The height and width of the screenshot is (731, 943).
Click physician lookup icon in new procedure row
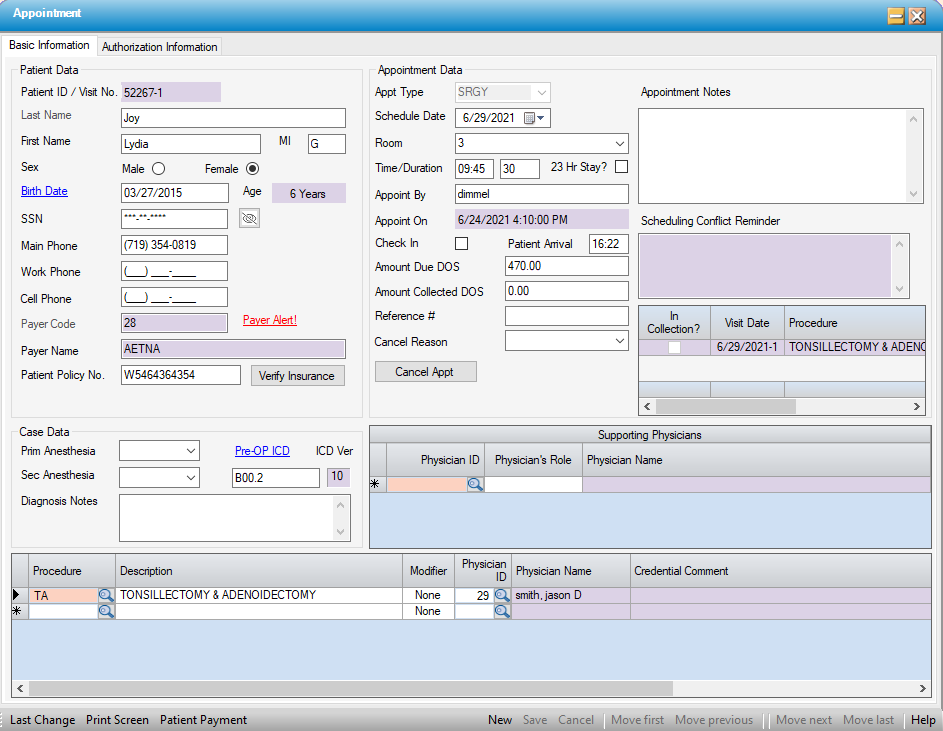point(502,611)
